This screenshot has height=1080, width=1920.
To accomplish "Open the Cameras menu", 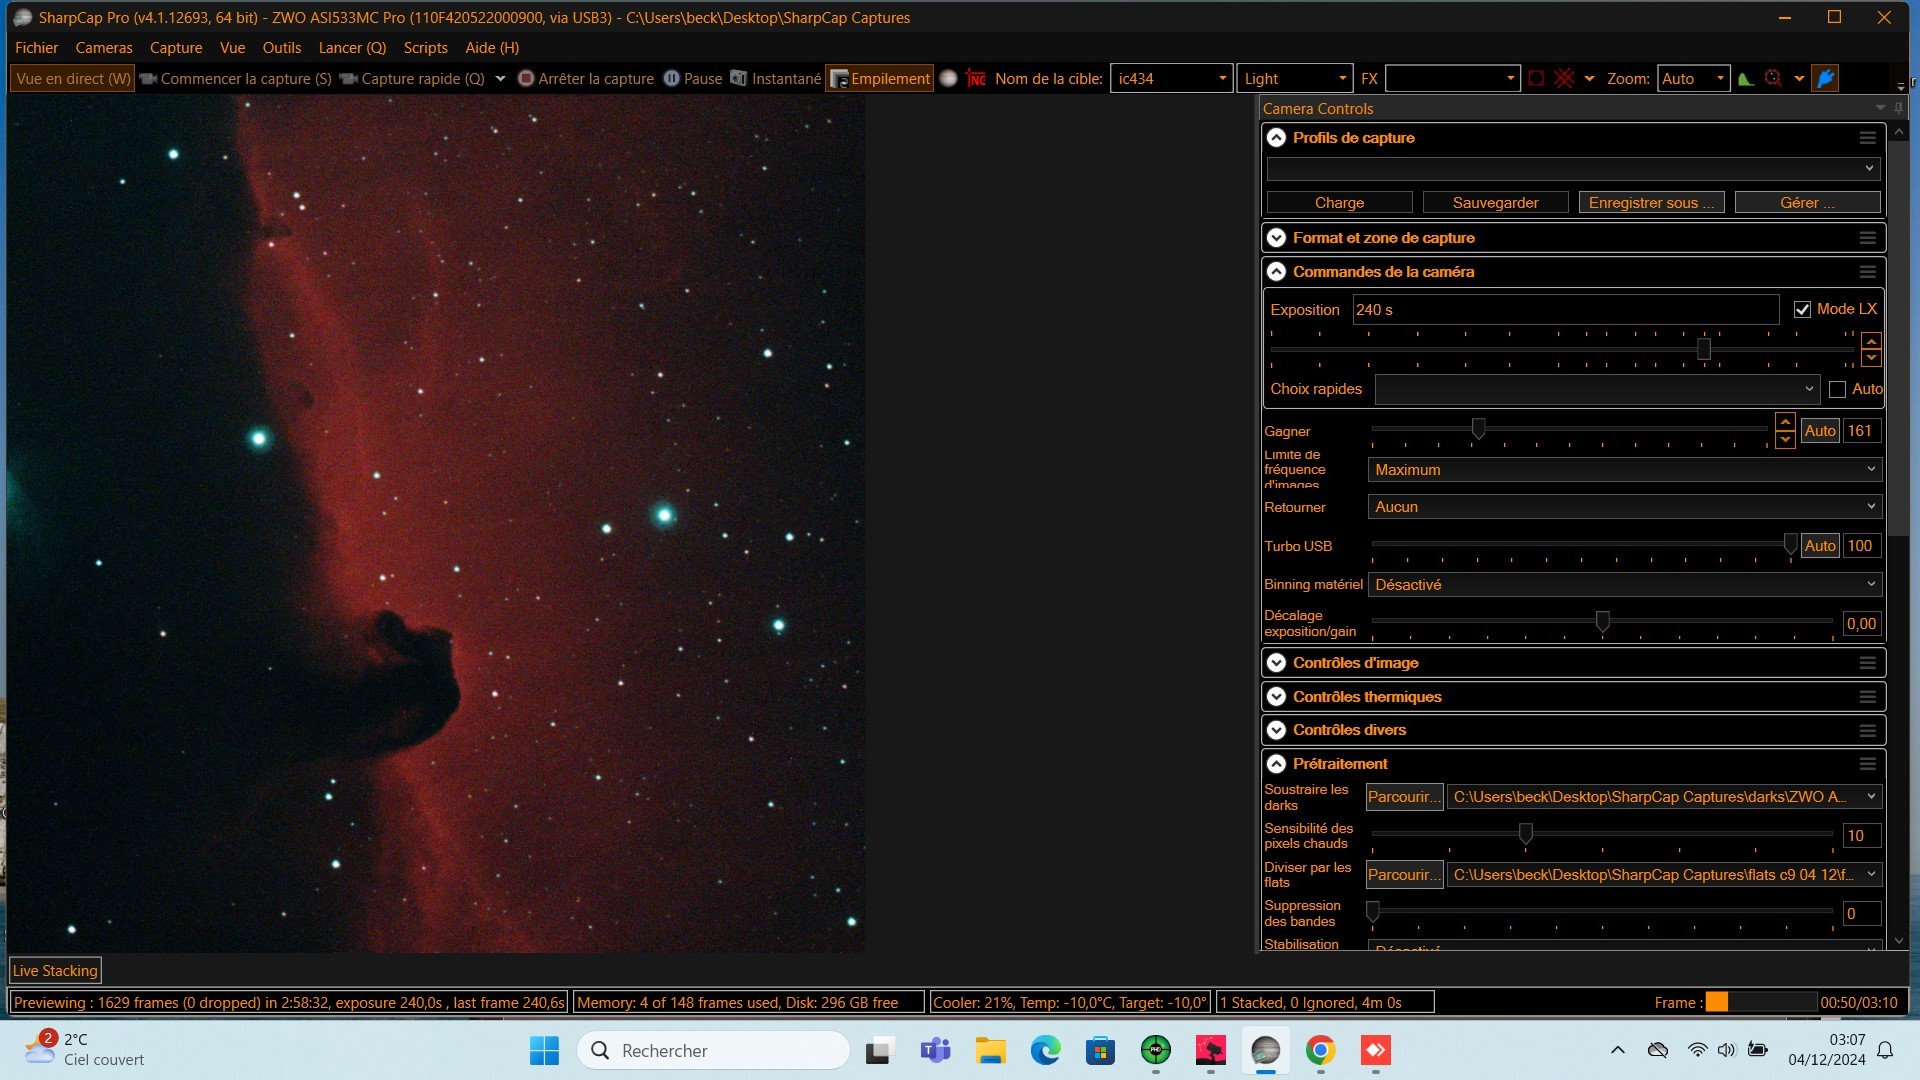I will click(104, 48).
